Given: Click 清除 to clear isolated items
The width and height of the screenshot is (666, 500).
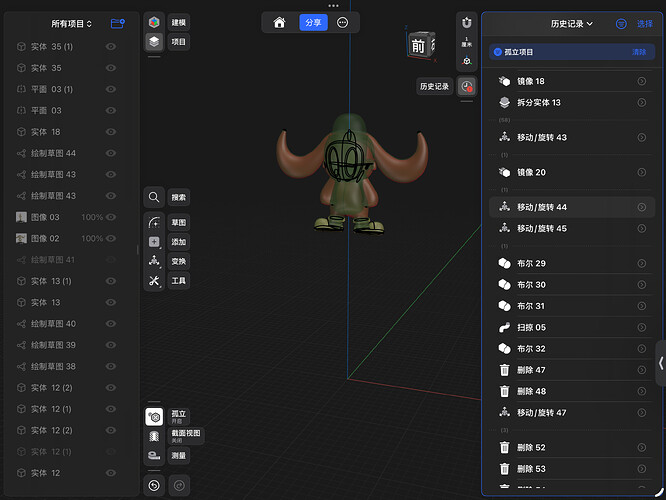Looking at the screenshot, I should click(639, 51).
